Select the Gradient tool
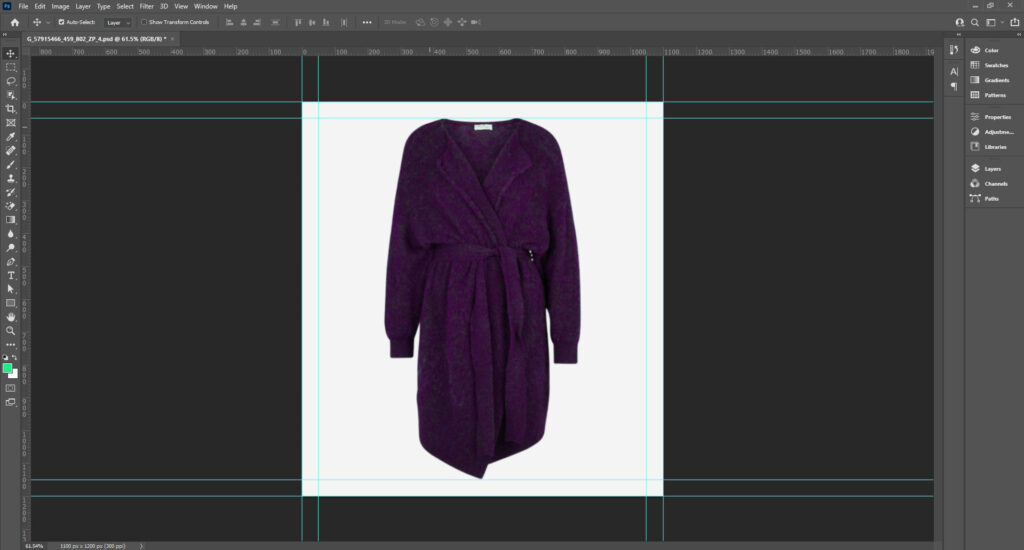Image resolution: width=1024 pixels, height=550 pixels. point(10,219)
